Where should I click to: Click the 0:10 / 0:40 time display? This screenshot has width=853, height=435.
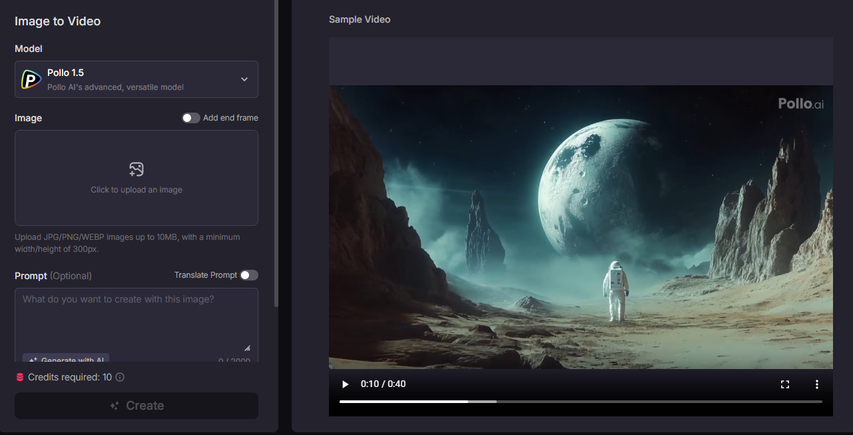383,384
